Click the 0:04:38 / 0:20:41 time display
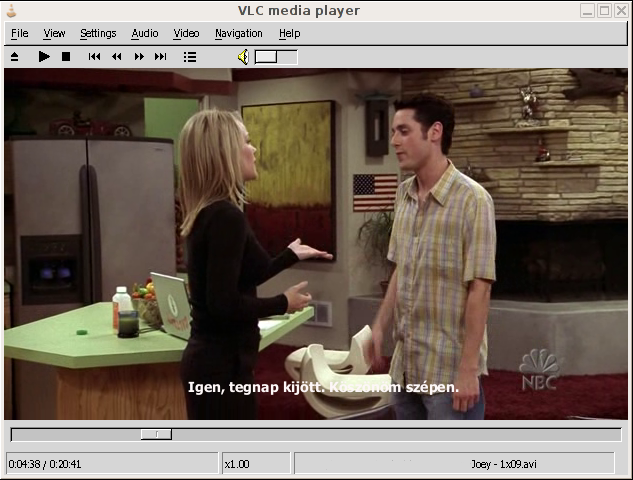Viewport: 633px width, 480px height. click(x=112, y=464)
